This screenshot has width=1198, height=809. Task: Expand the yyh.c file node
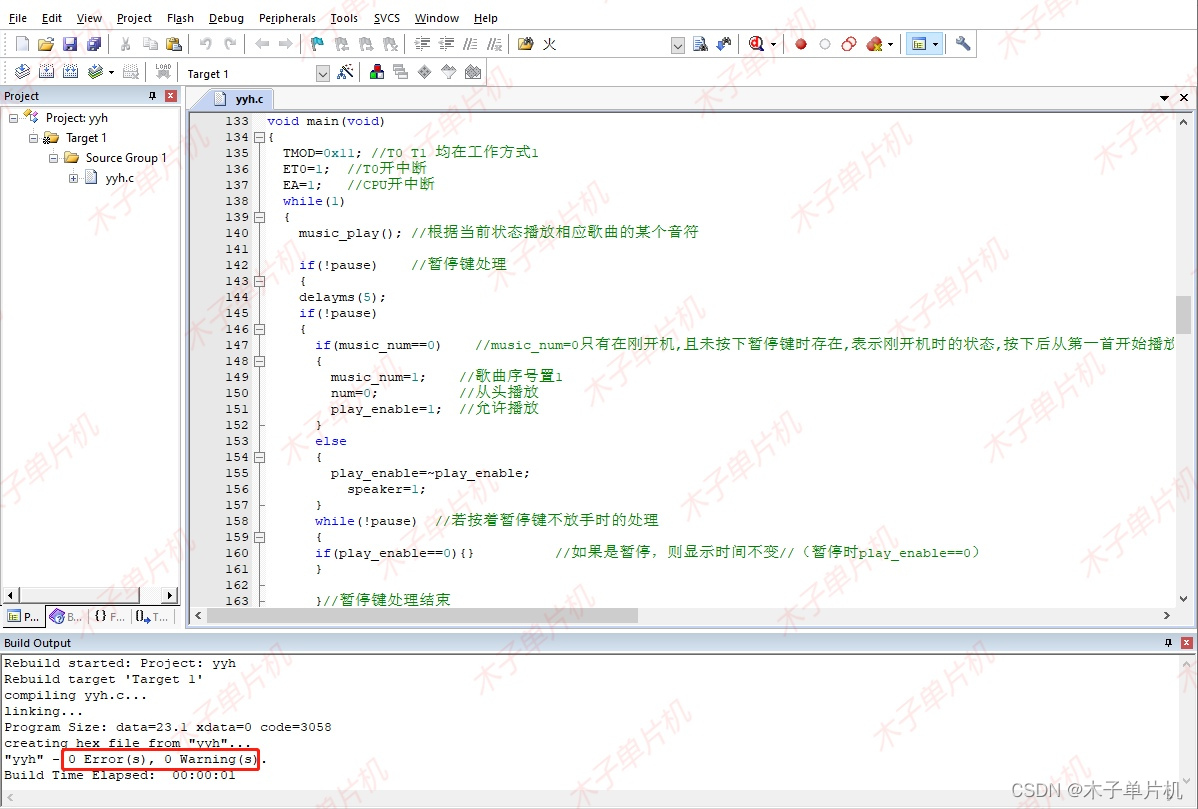coord(73,178)
